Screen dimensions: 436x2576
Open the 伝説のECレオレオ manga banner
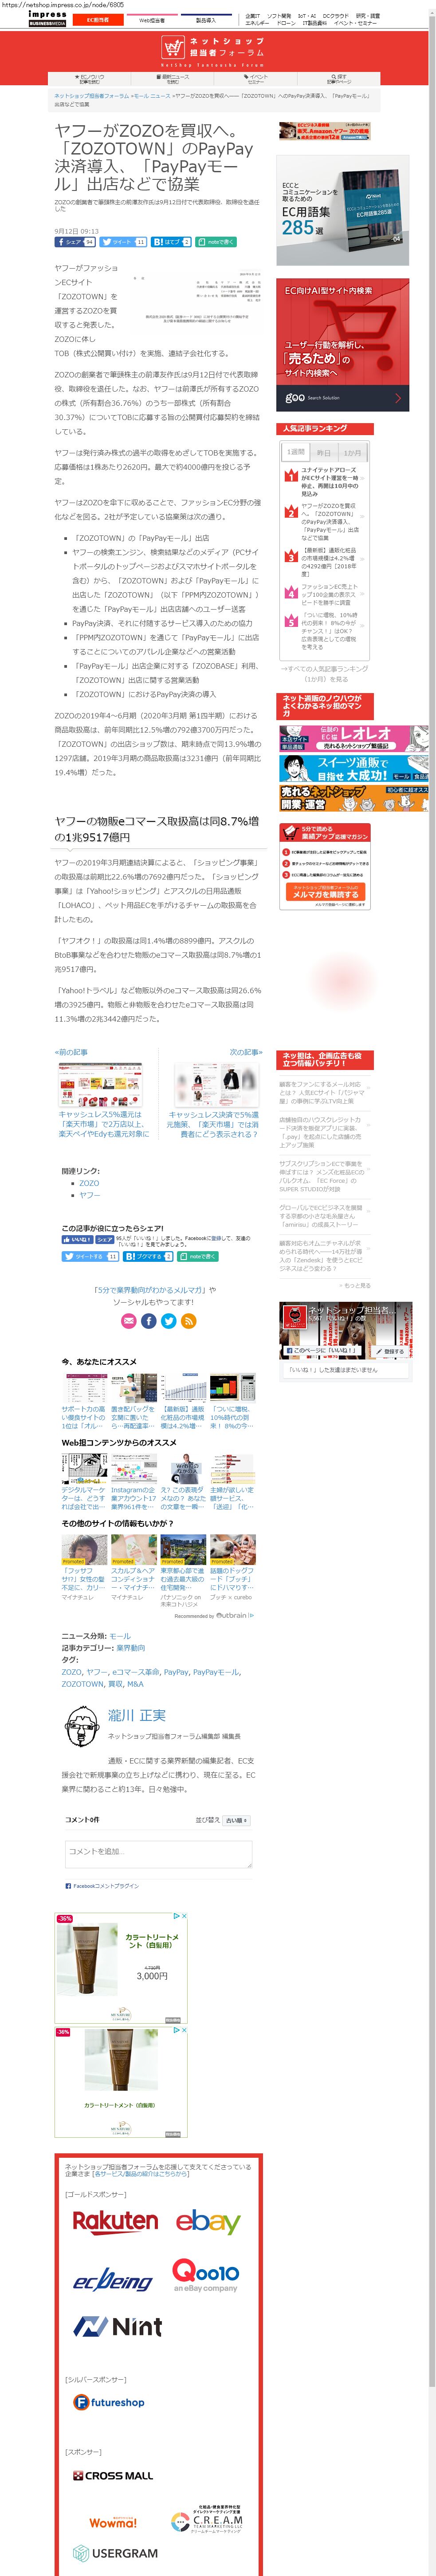[354, 738]
